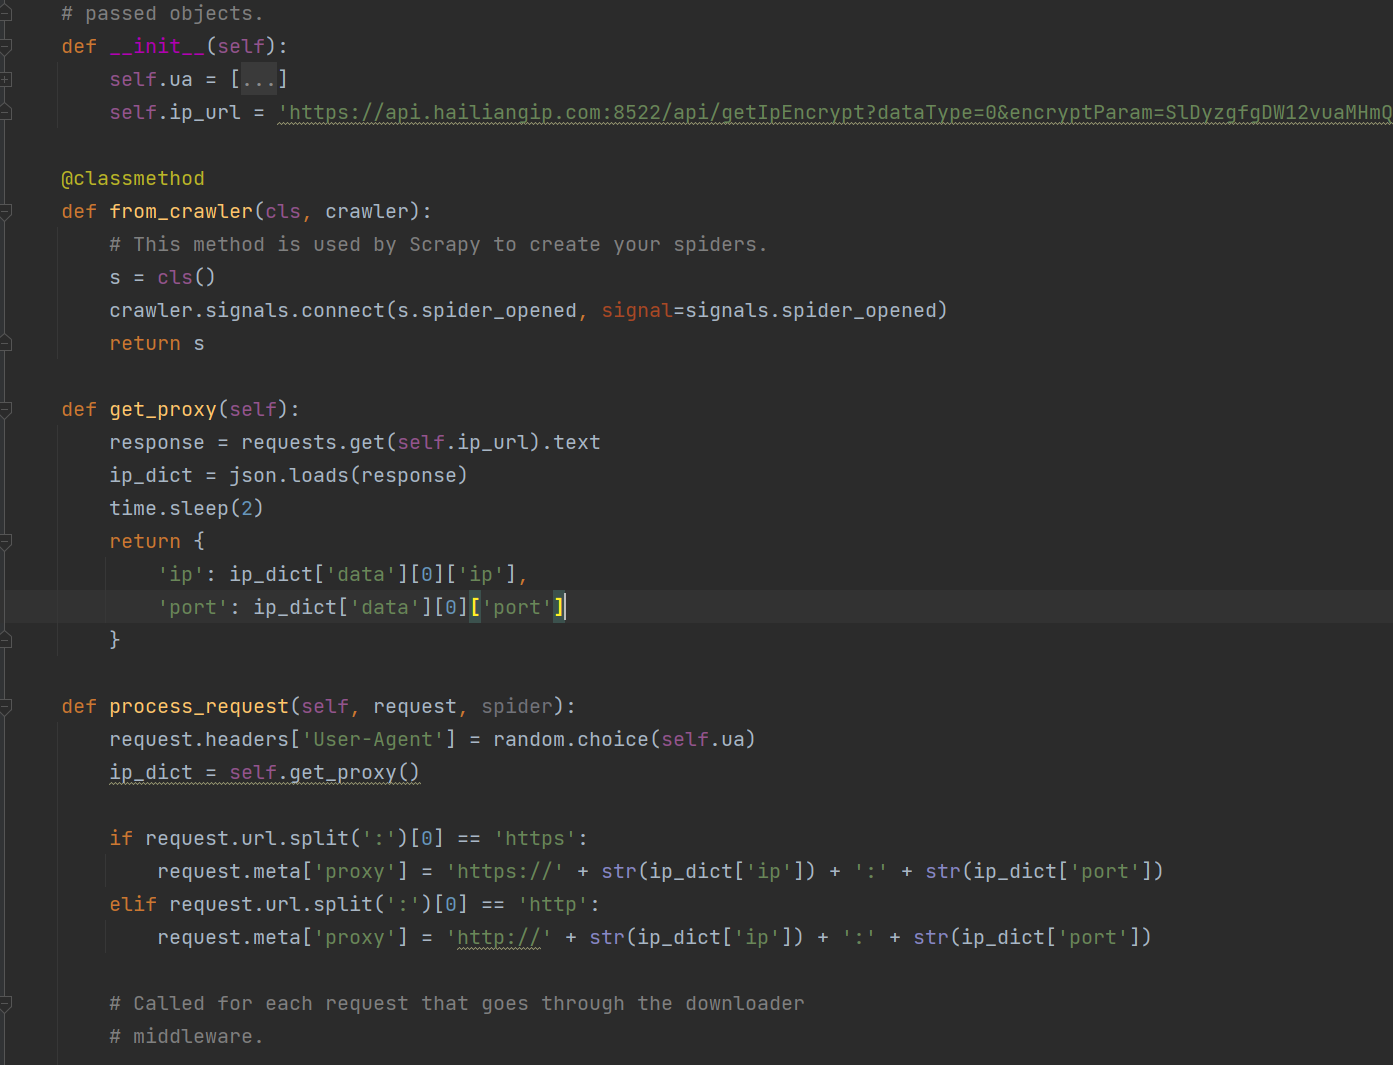Click the underlined self.get_proxy() call
This screenshot has height=1065, width=1393.
pos(325,772)
